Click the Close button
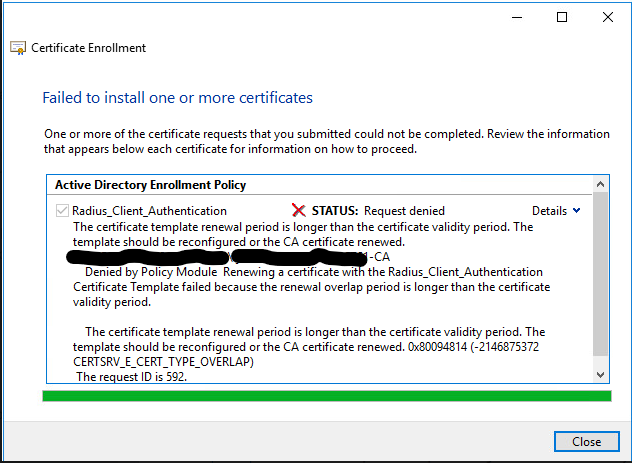This screenshot has width=632, height=463. pyautogui.click(x=586, y=442)
